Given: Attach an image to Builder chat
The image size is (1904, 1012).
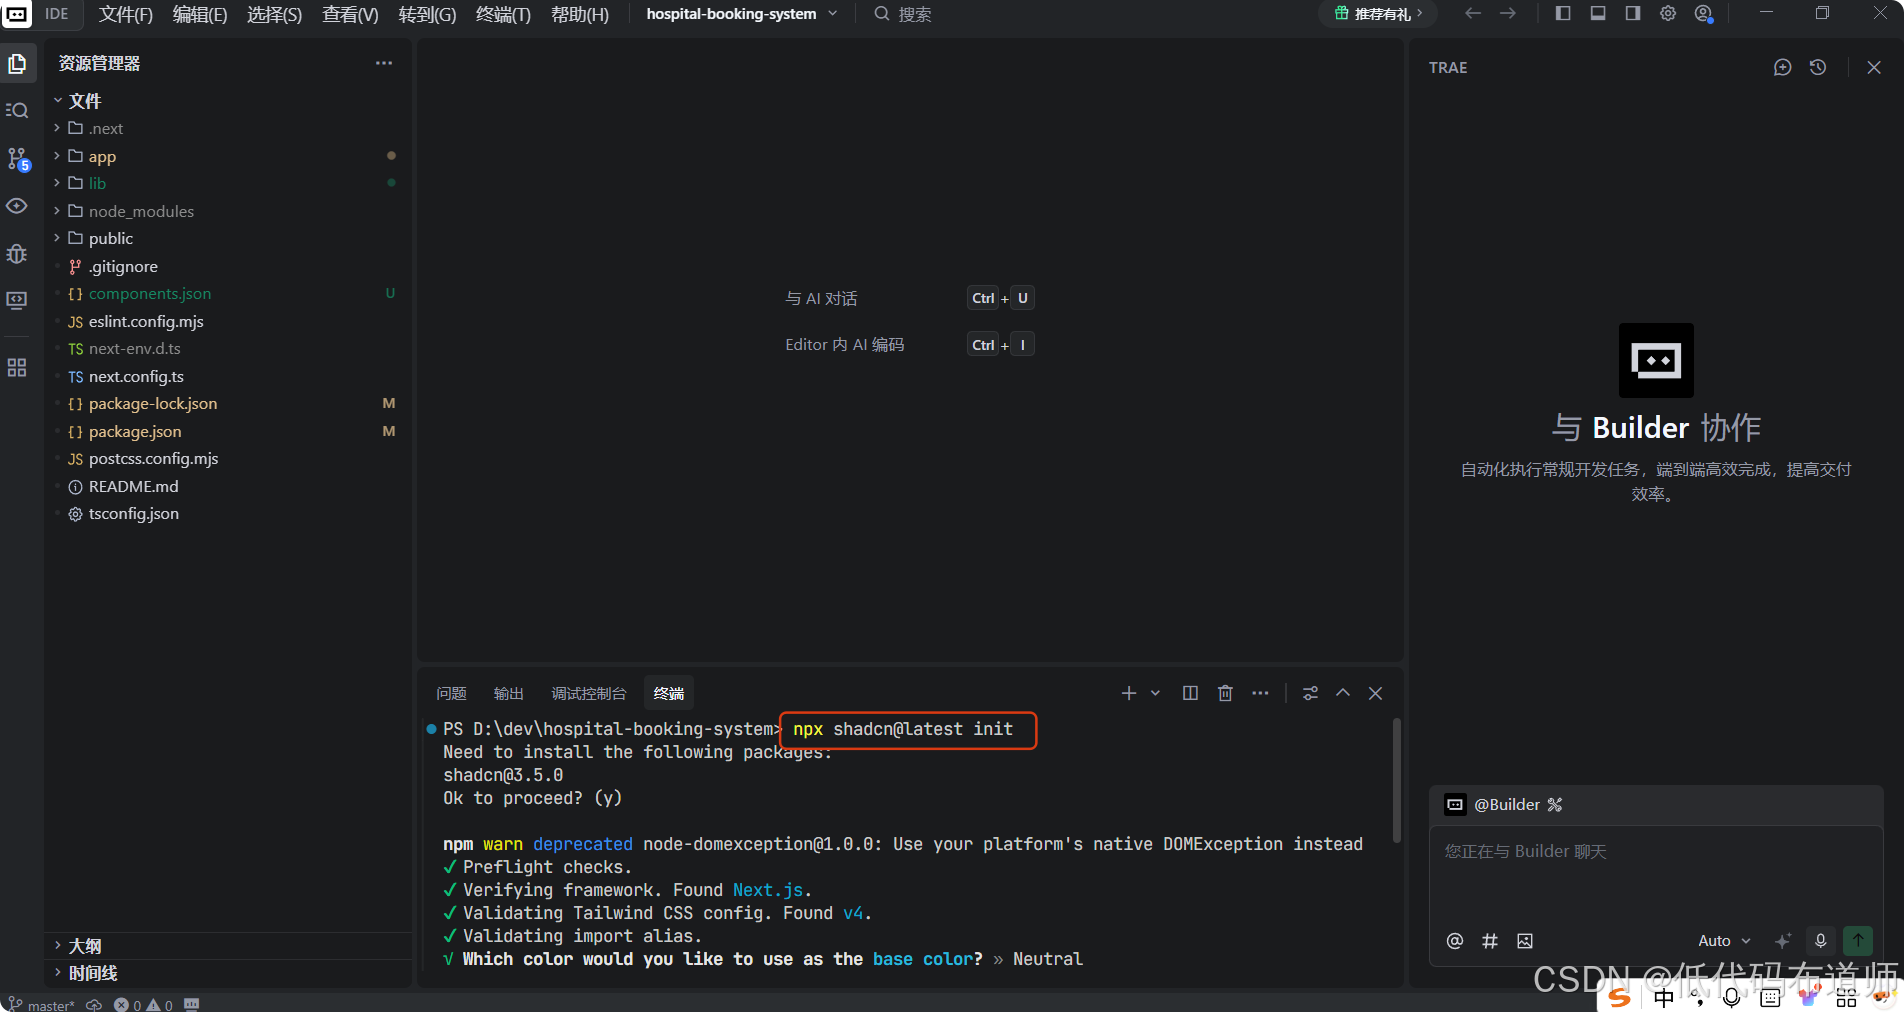Looking at the screenshot, I should point(1525,941).
